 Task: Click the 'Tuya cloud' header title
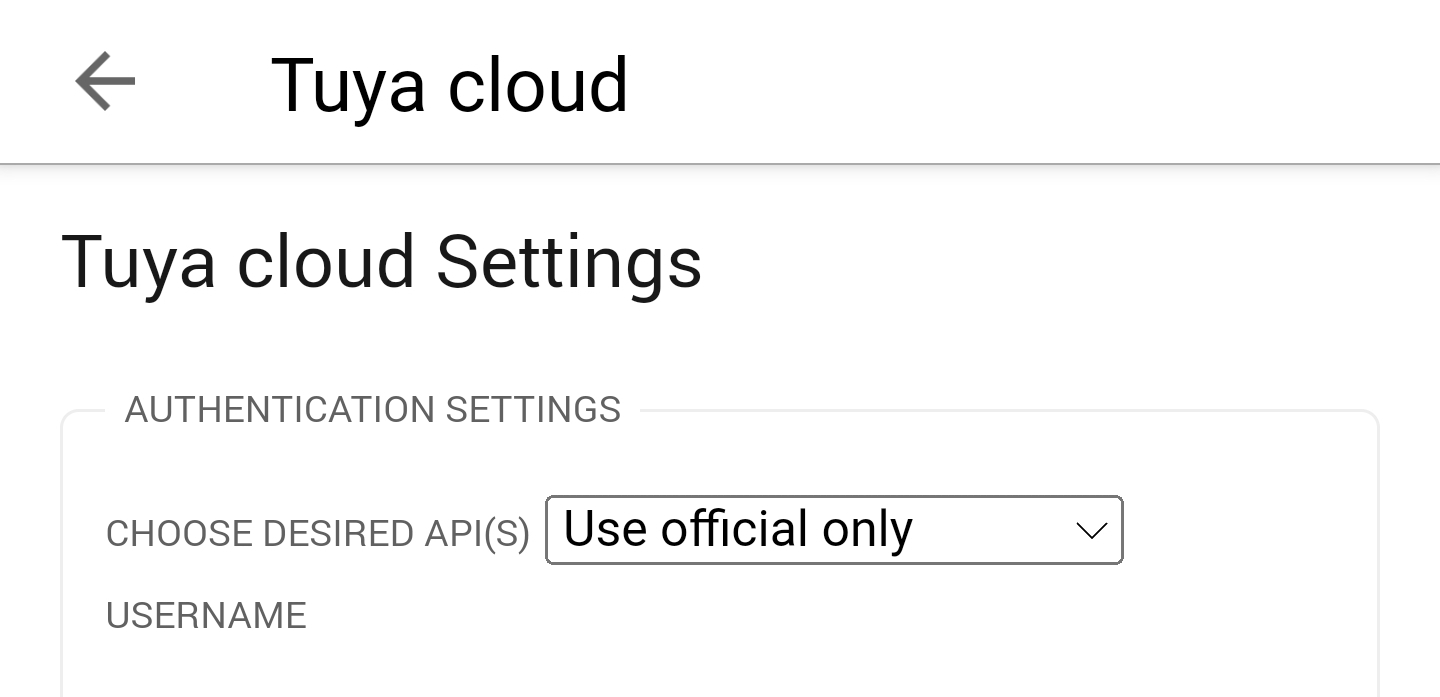pos(449,85)
